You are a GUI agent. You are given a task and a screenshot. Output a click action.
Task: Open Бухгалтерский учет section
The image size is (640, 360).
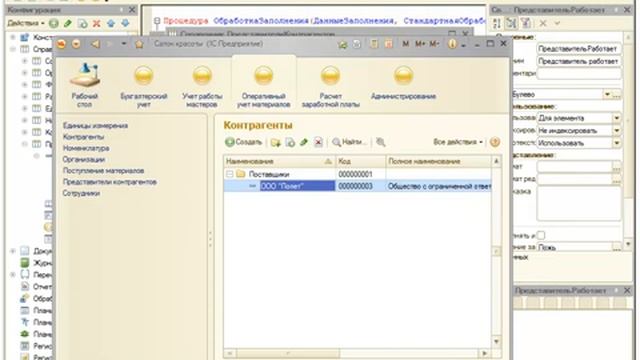[144, 87]
